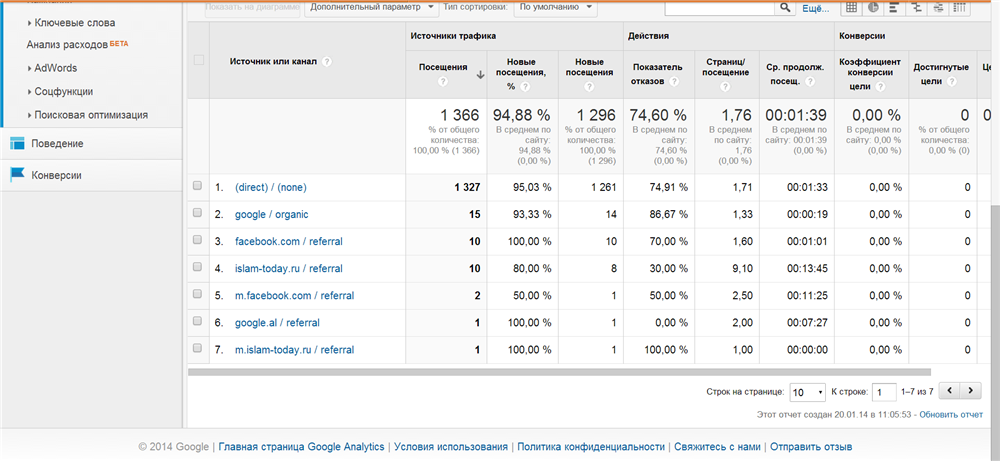Click help icon for Ср. продолж. посещ.

click(810, 82)
